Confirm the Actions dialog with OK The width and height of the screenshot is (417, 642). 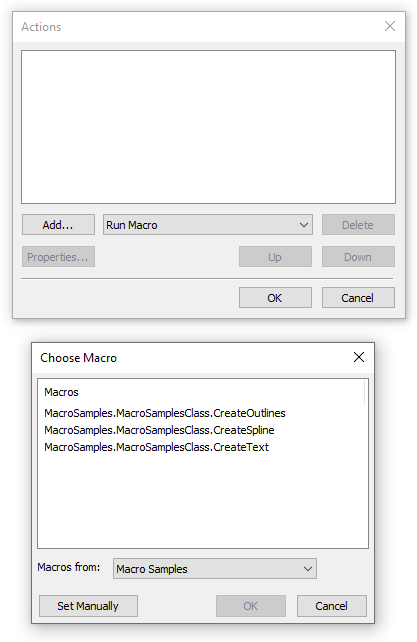(x=275, y=298)
